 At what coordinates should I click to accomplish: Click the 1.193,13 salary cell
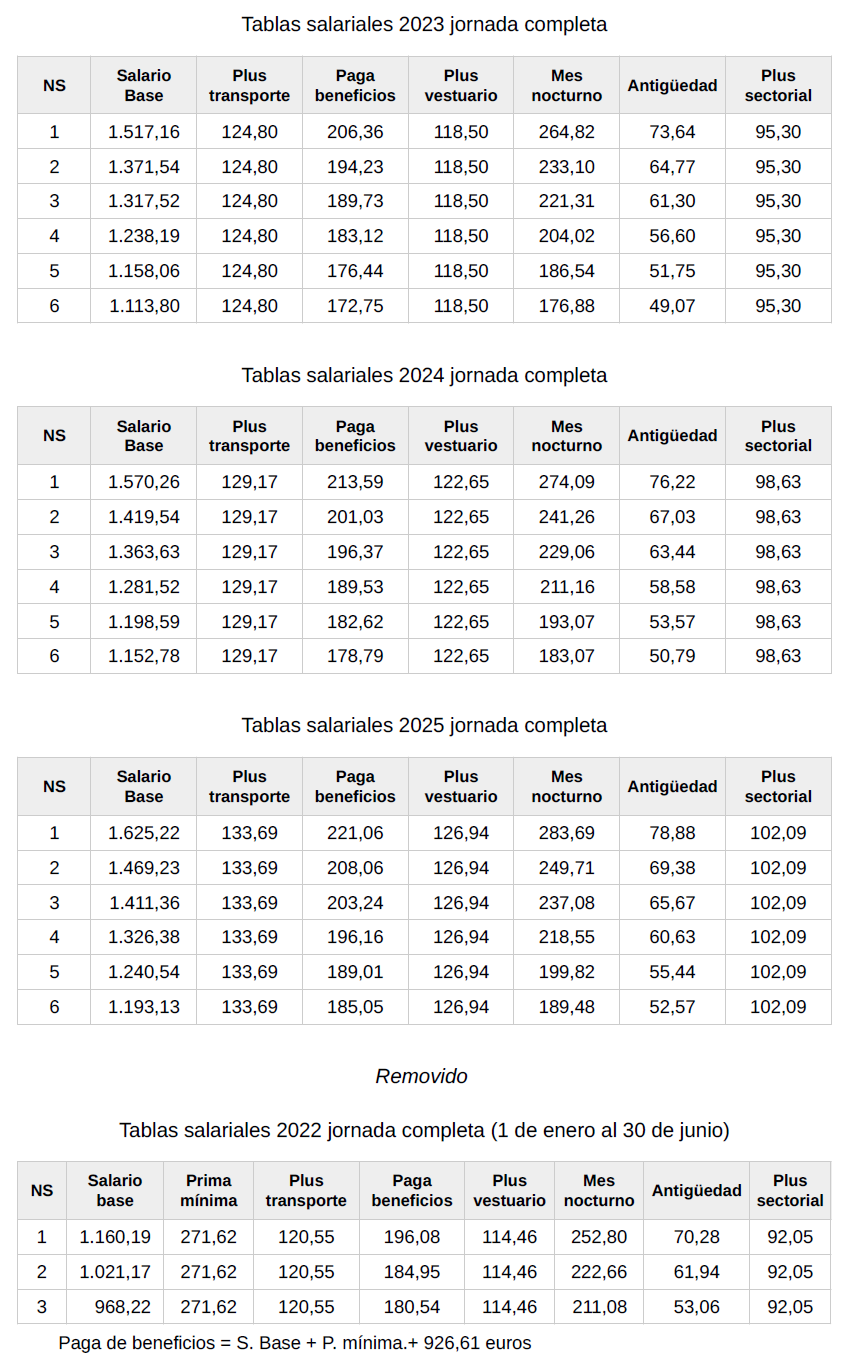144,1007
